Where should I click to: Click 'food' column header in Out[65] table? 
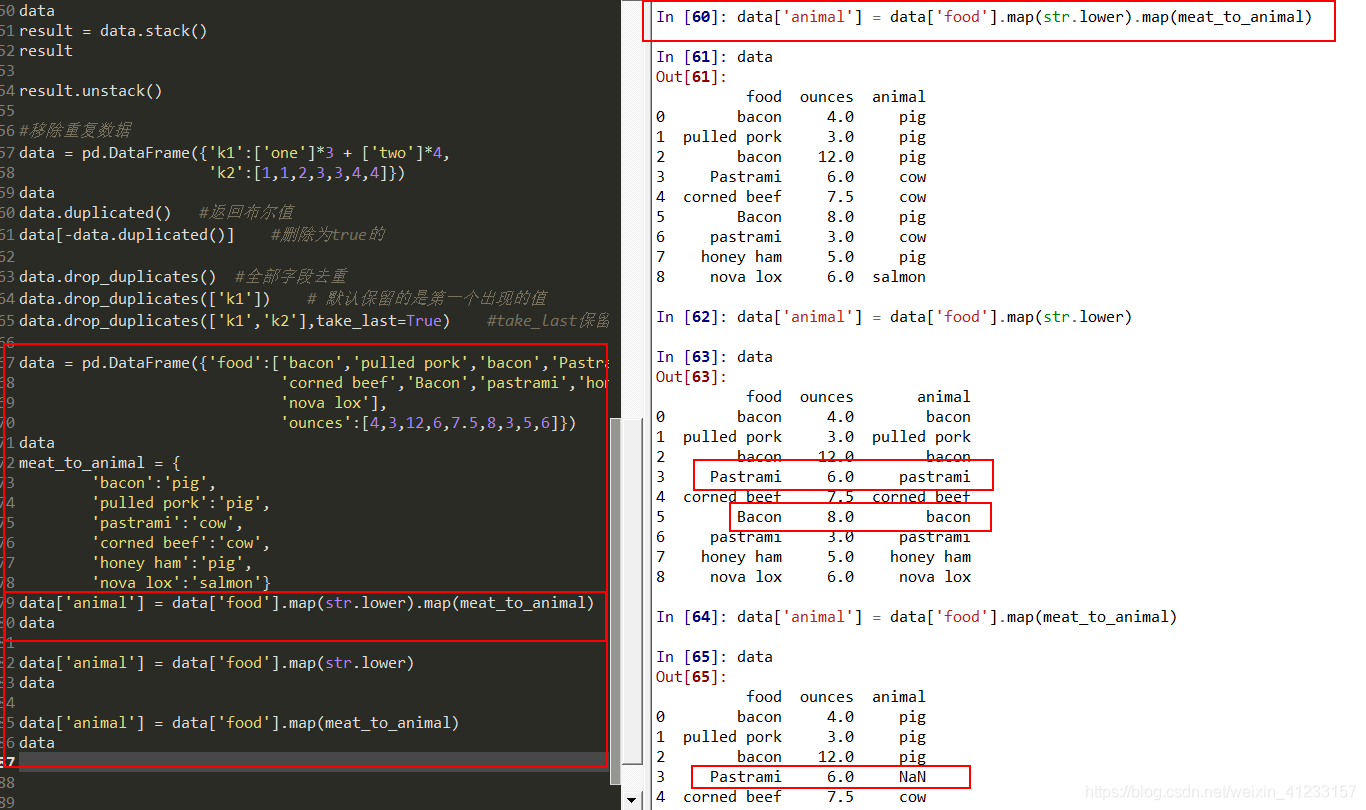coord(764,696)
